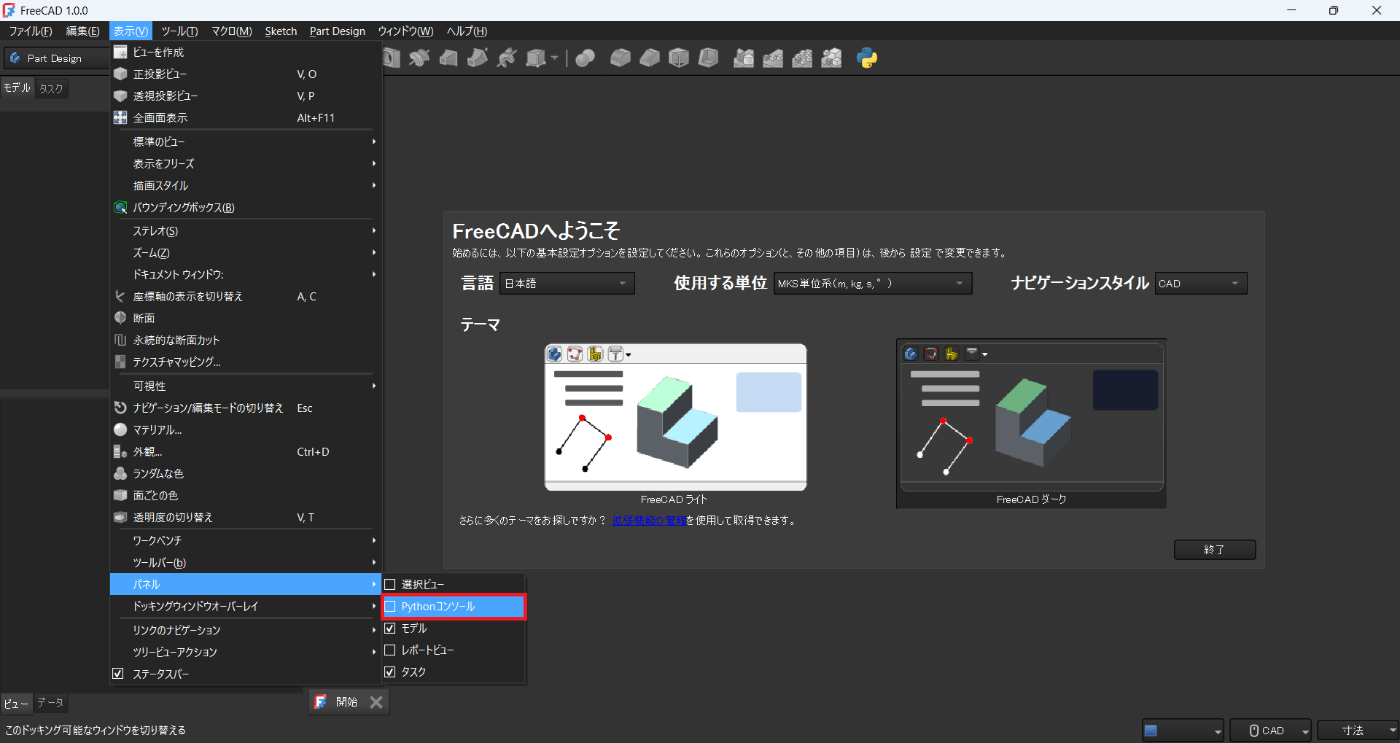Expand the ワークベンチ submenu entry
The width and height of the screenshot is (1400, 743).
(x=246, y=540)
